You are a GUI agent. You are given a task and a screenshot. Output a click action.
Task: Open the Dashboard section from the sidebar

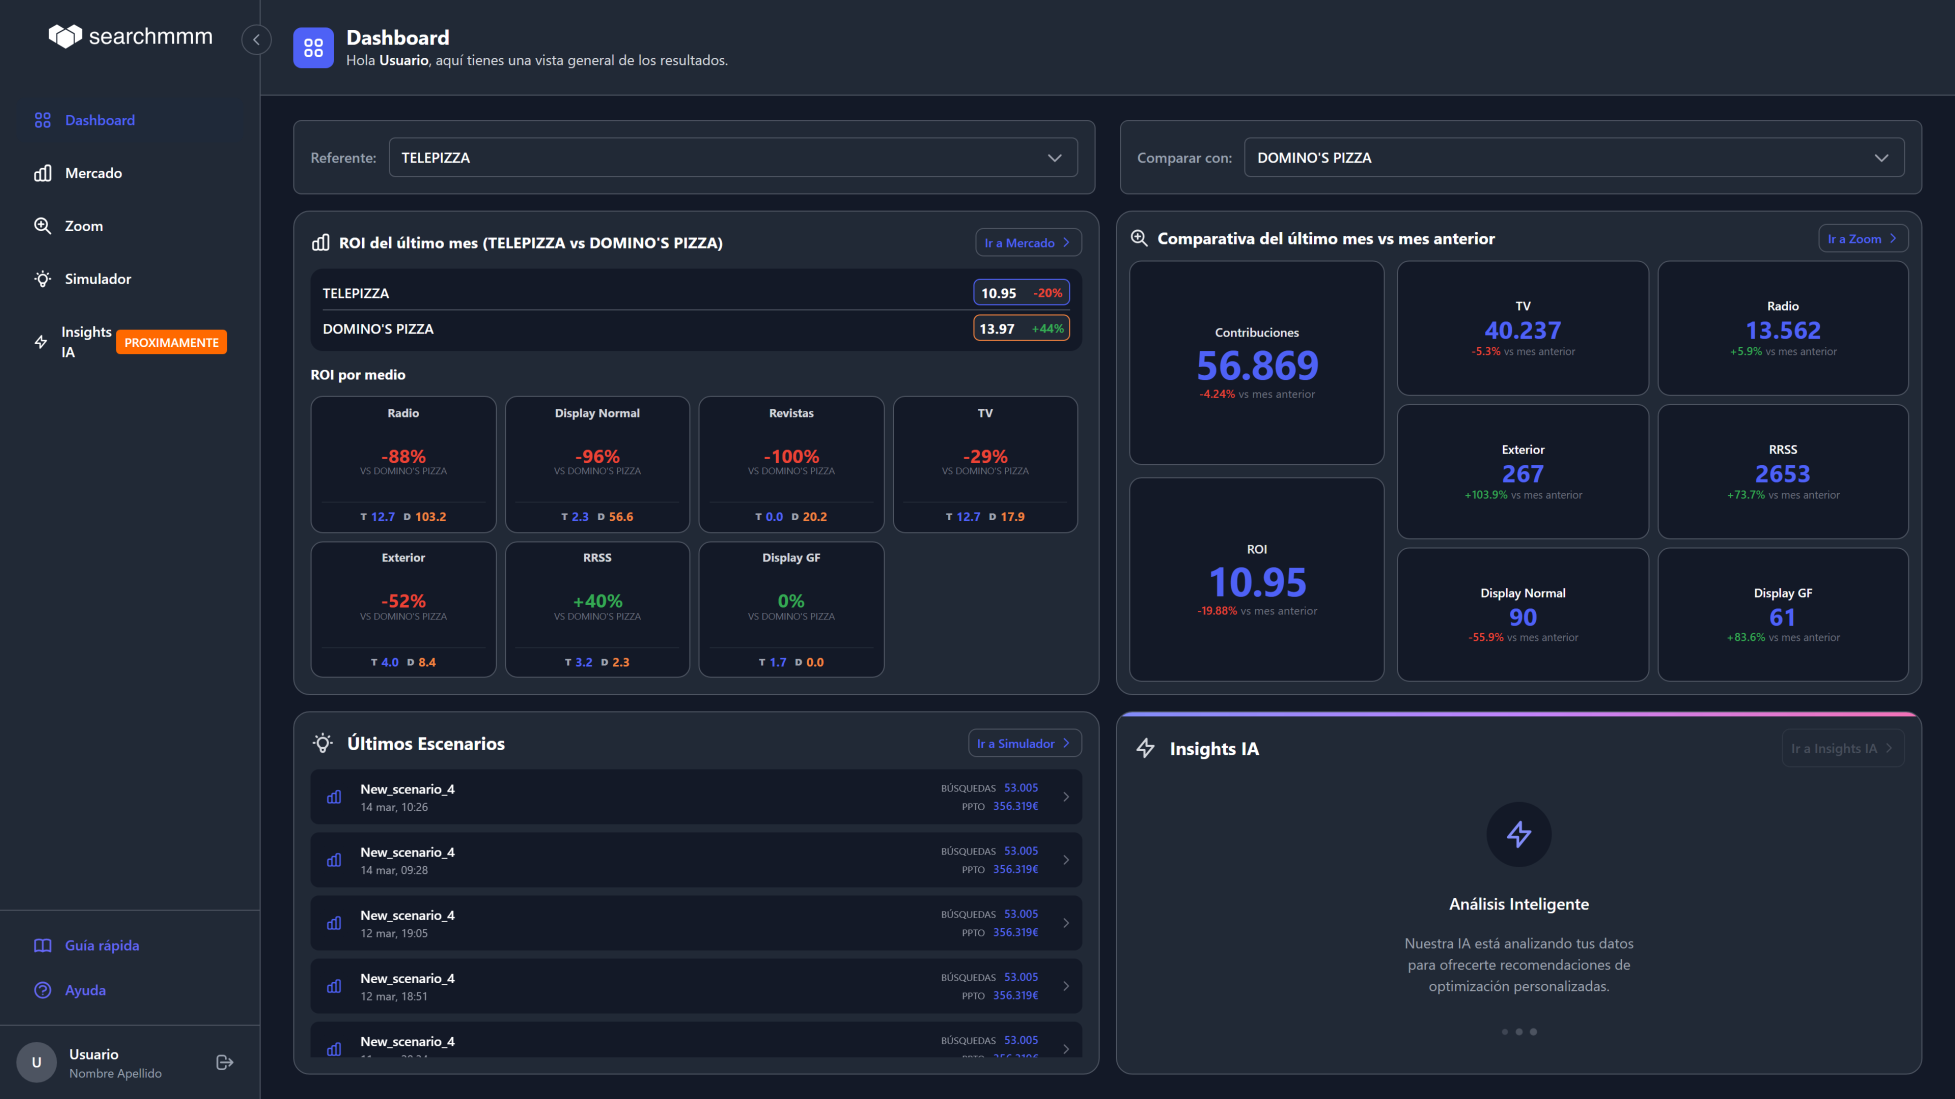tap(99, 120)
